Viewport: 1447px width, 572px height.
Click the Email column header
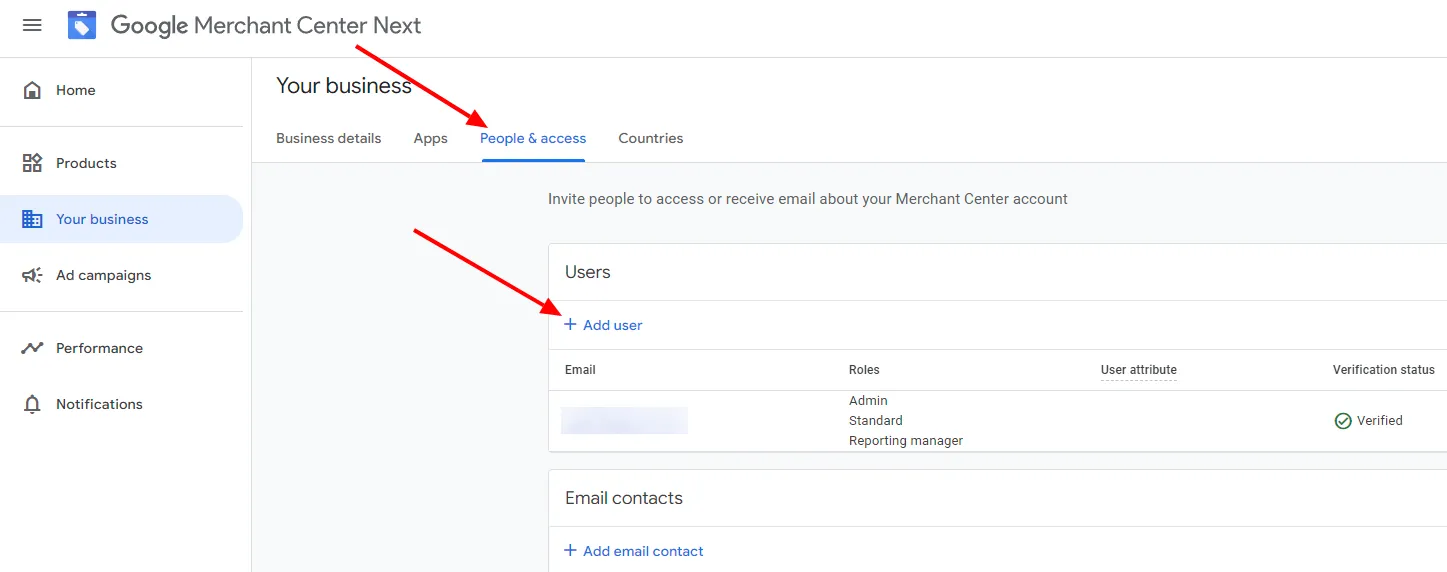(580, 370)
